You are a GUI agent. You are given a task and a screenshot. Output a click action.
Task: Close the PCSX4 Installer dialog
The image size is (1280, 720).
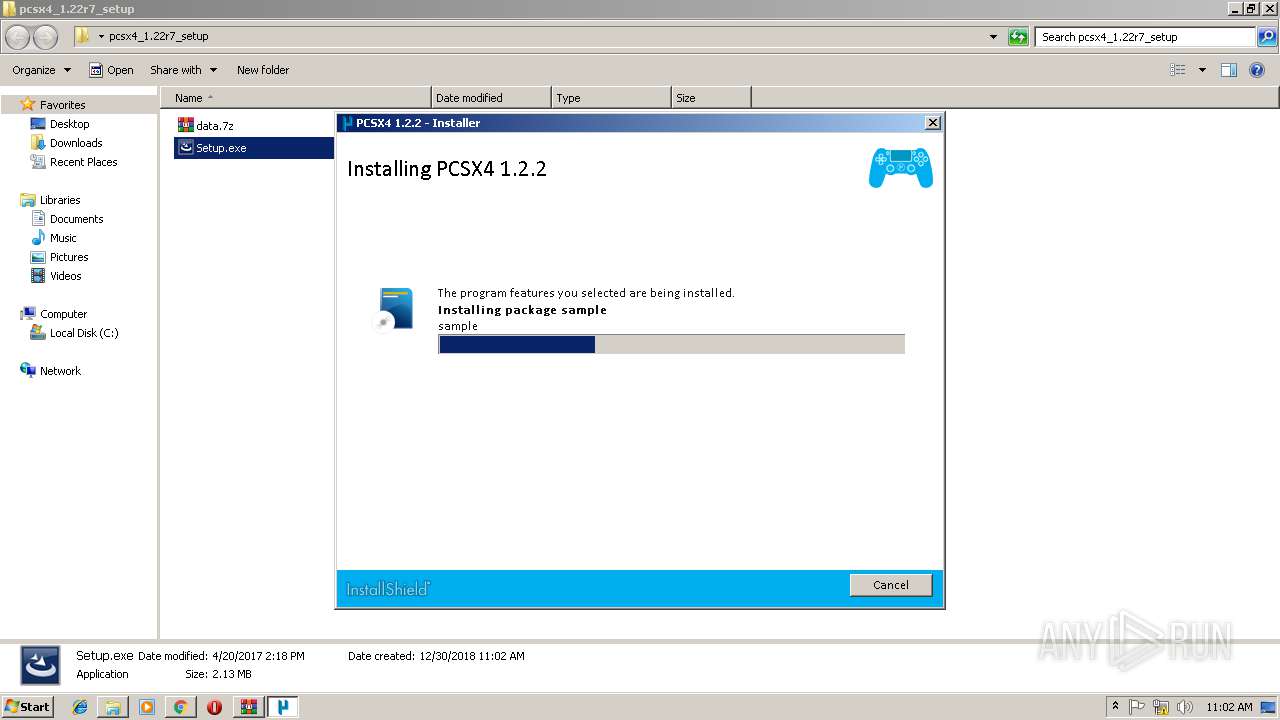933,122
